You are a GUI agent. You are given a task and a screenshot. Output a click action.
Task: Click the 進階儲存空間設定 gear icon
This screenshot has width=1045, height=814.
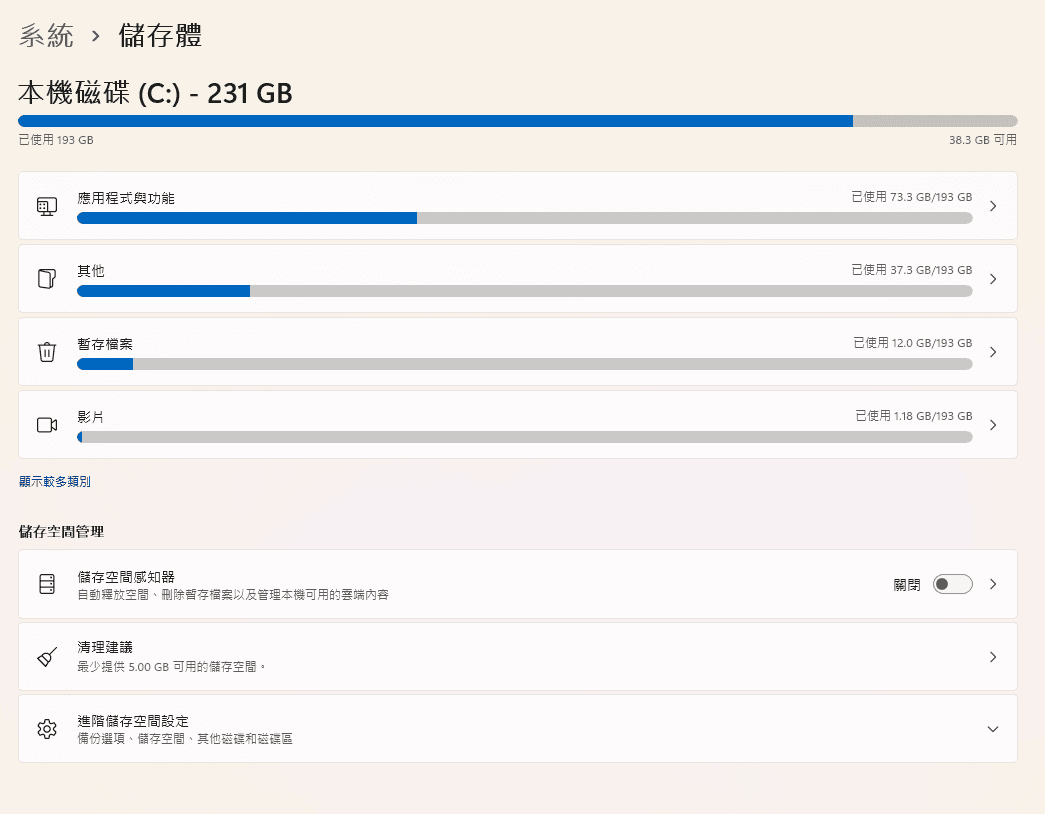point(47,729)
